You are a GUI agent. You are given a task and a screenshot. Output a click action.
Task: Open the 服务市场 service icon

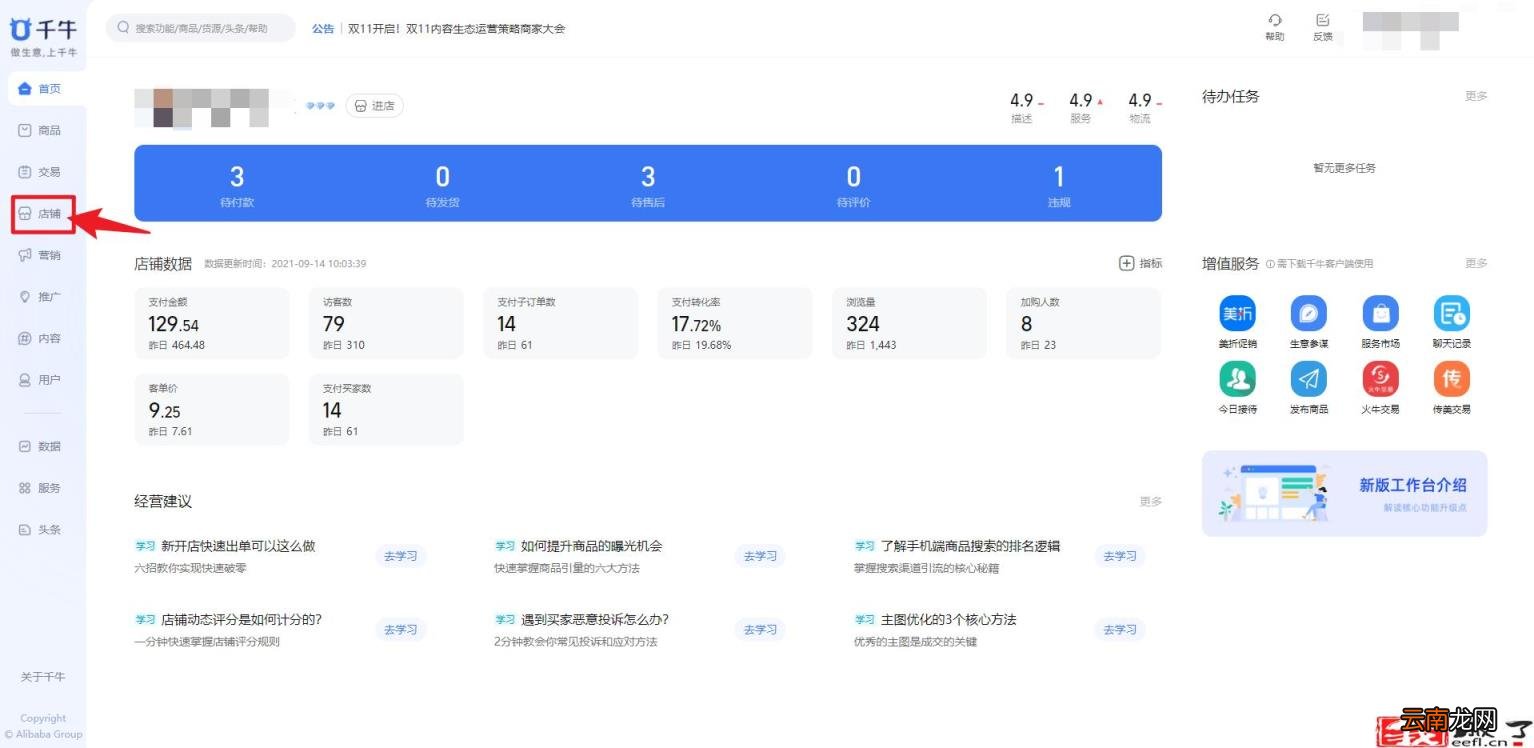[1380, 314]
